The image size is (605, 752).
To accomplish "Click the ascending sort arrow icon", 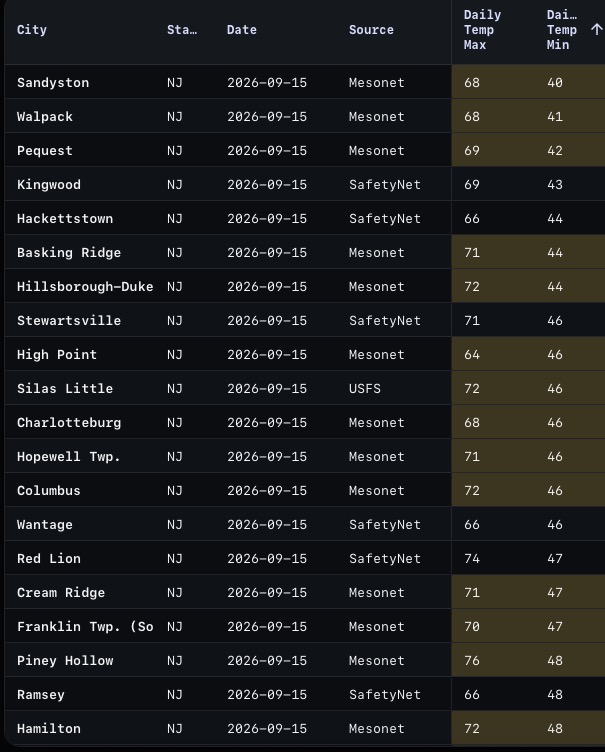I will pos(596,30).
